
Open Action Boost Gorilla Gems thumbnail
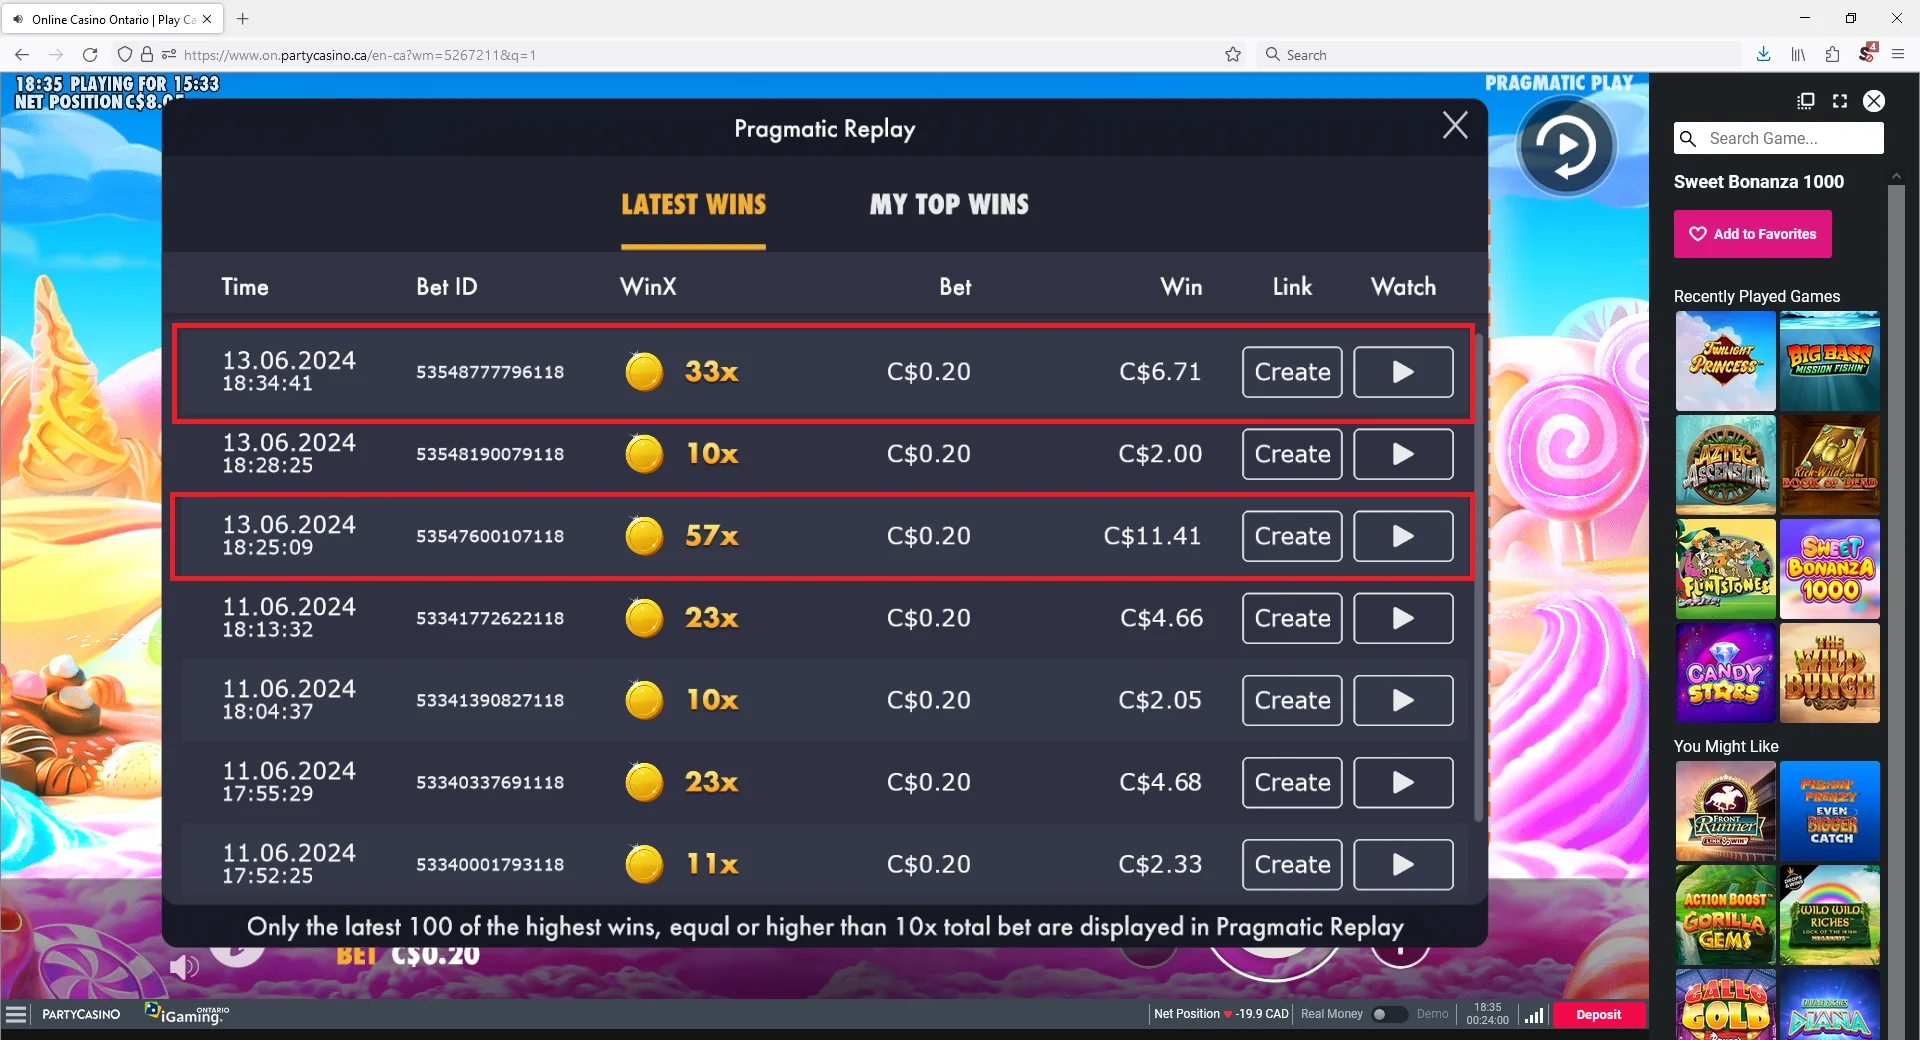tap(1725, 915)
